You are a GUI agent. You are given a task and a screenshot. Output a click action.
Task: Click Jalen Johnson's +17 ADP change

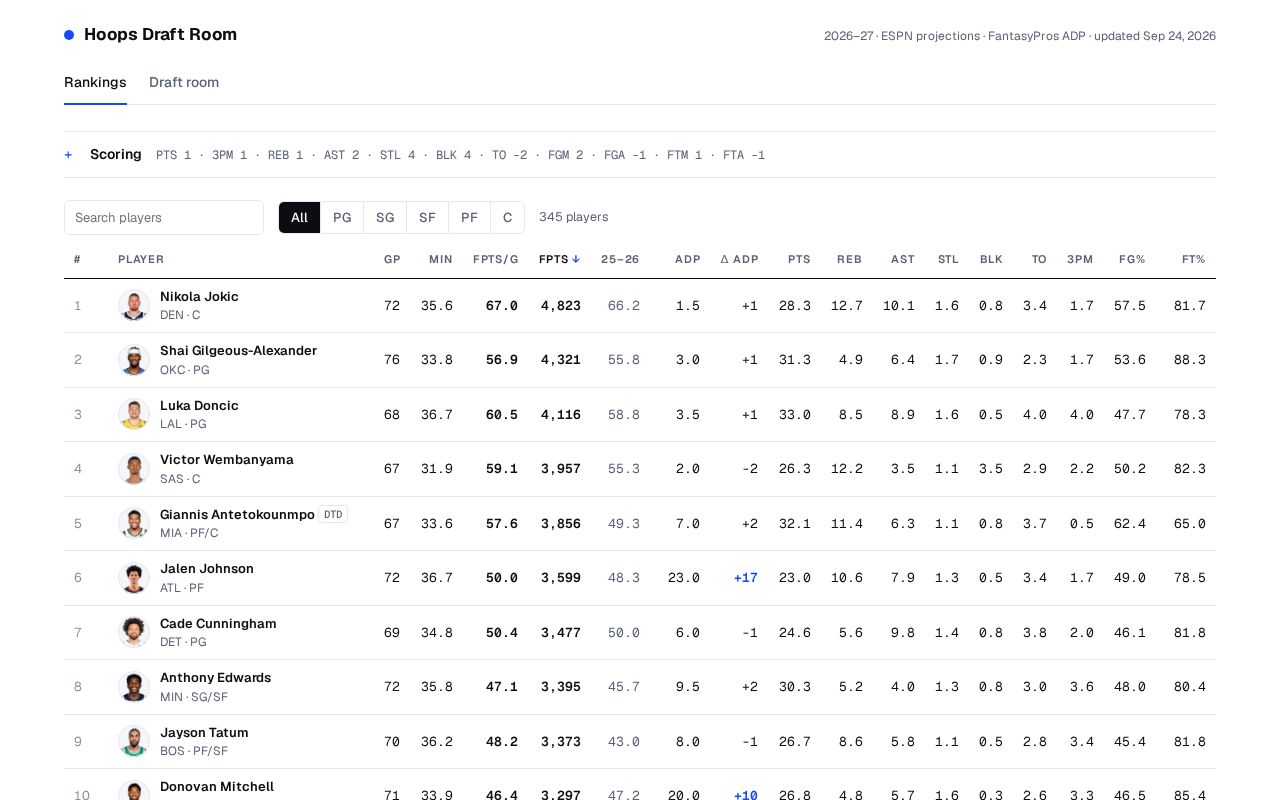[x=746, y=578]
